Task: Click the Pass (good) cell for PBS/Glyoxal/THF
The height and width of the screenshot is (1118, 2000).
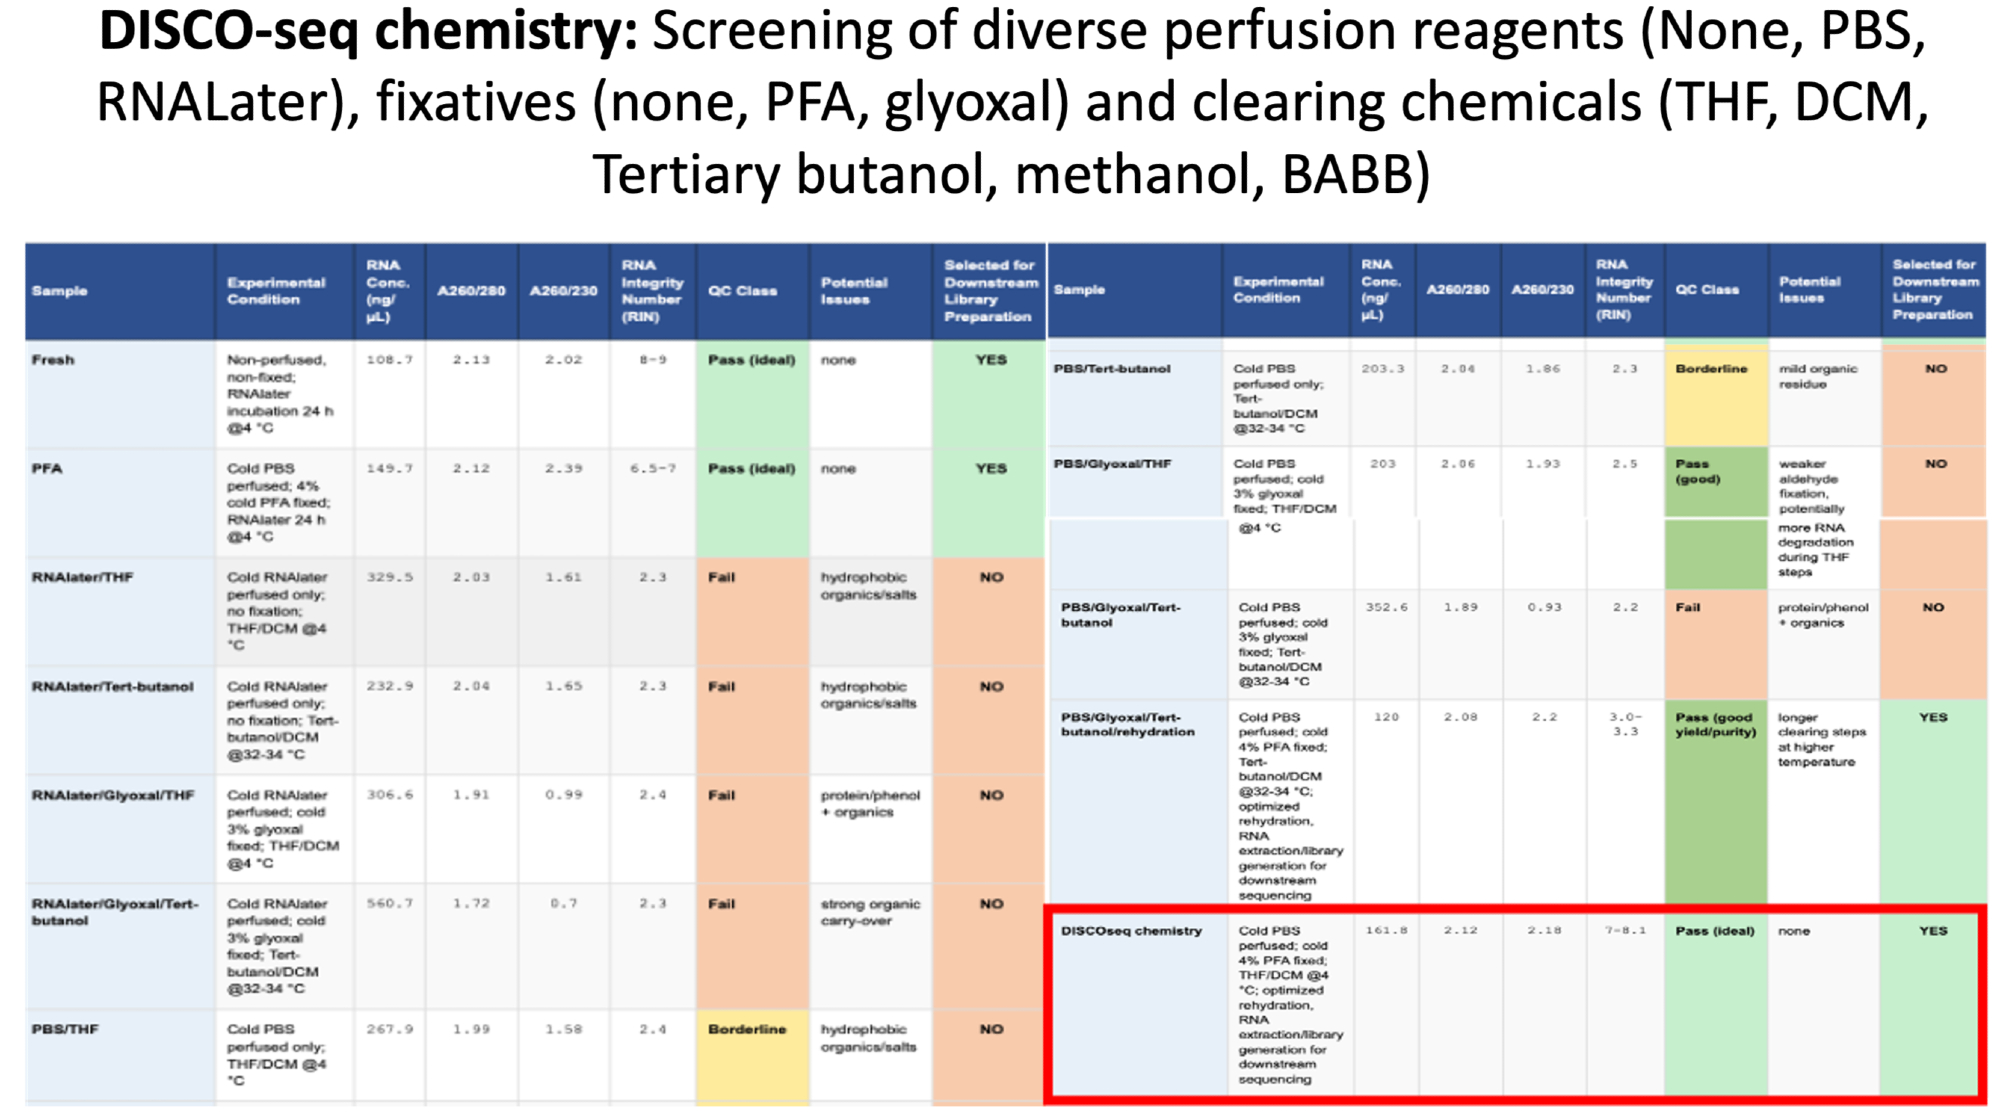Action: (x=1698, y=472)
